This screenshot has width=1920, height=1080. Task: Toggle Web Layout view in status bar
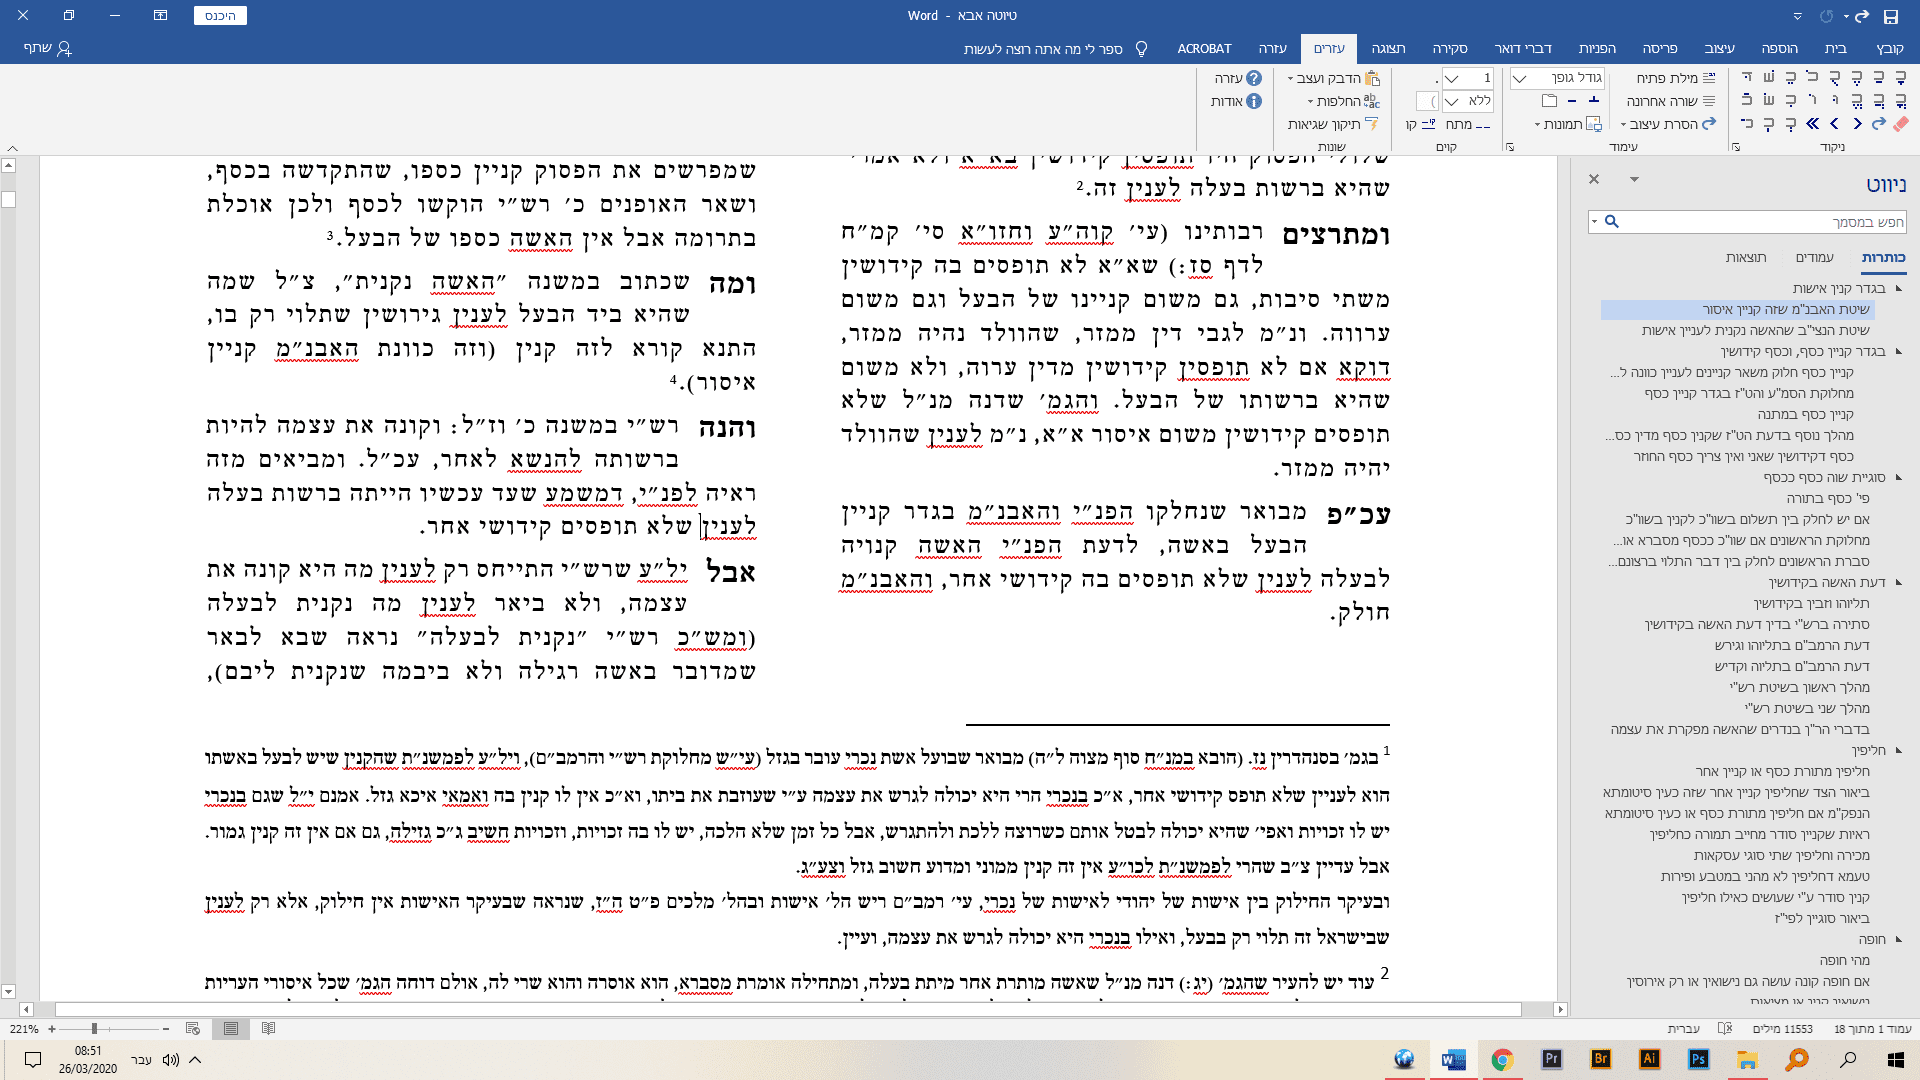pos(193,1028)
